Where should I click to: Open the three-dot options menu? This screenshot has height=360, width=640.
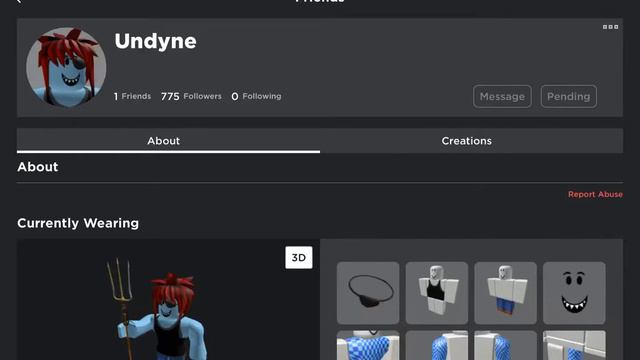pyautogui.click(x=610, y=27)
